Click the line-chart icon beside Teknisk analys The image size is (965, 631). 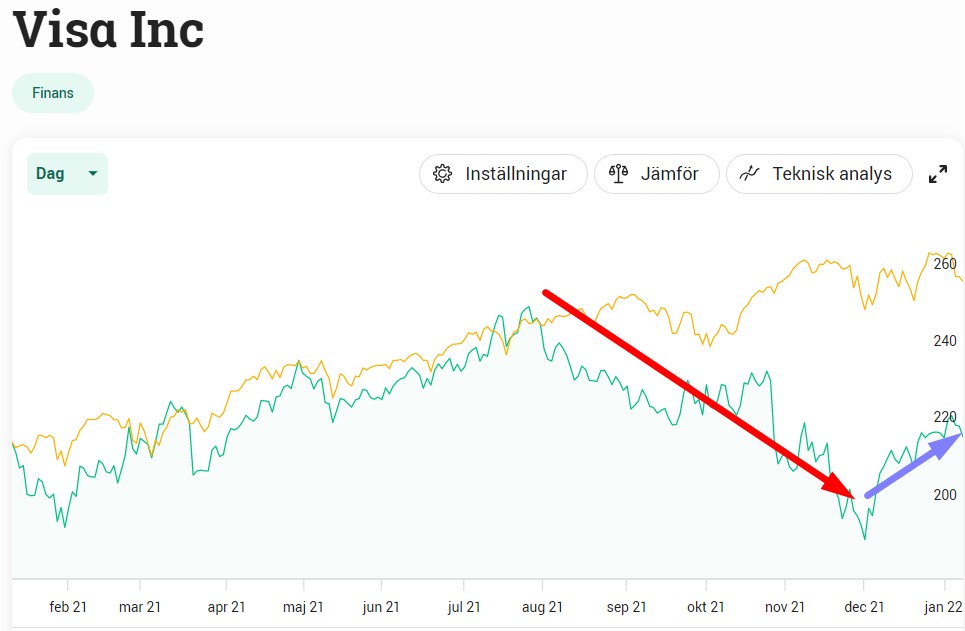pyautogui.click(x=749, y=174)
